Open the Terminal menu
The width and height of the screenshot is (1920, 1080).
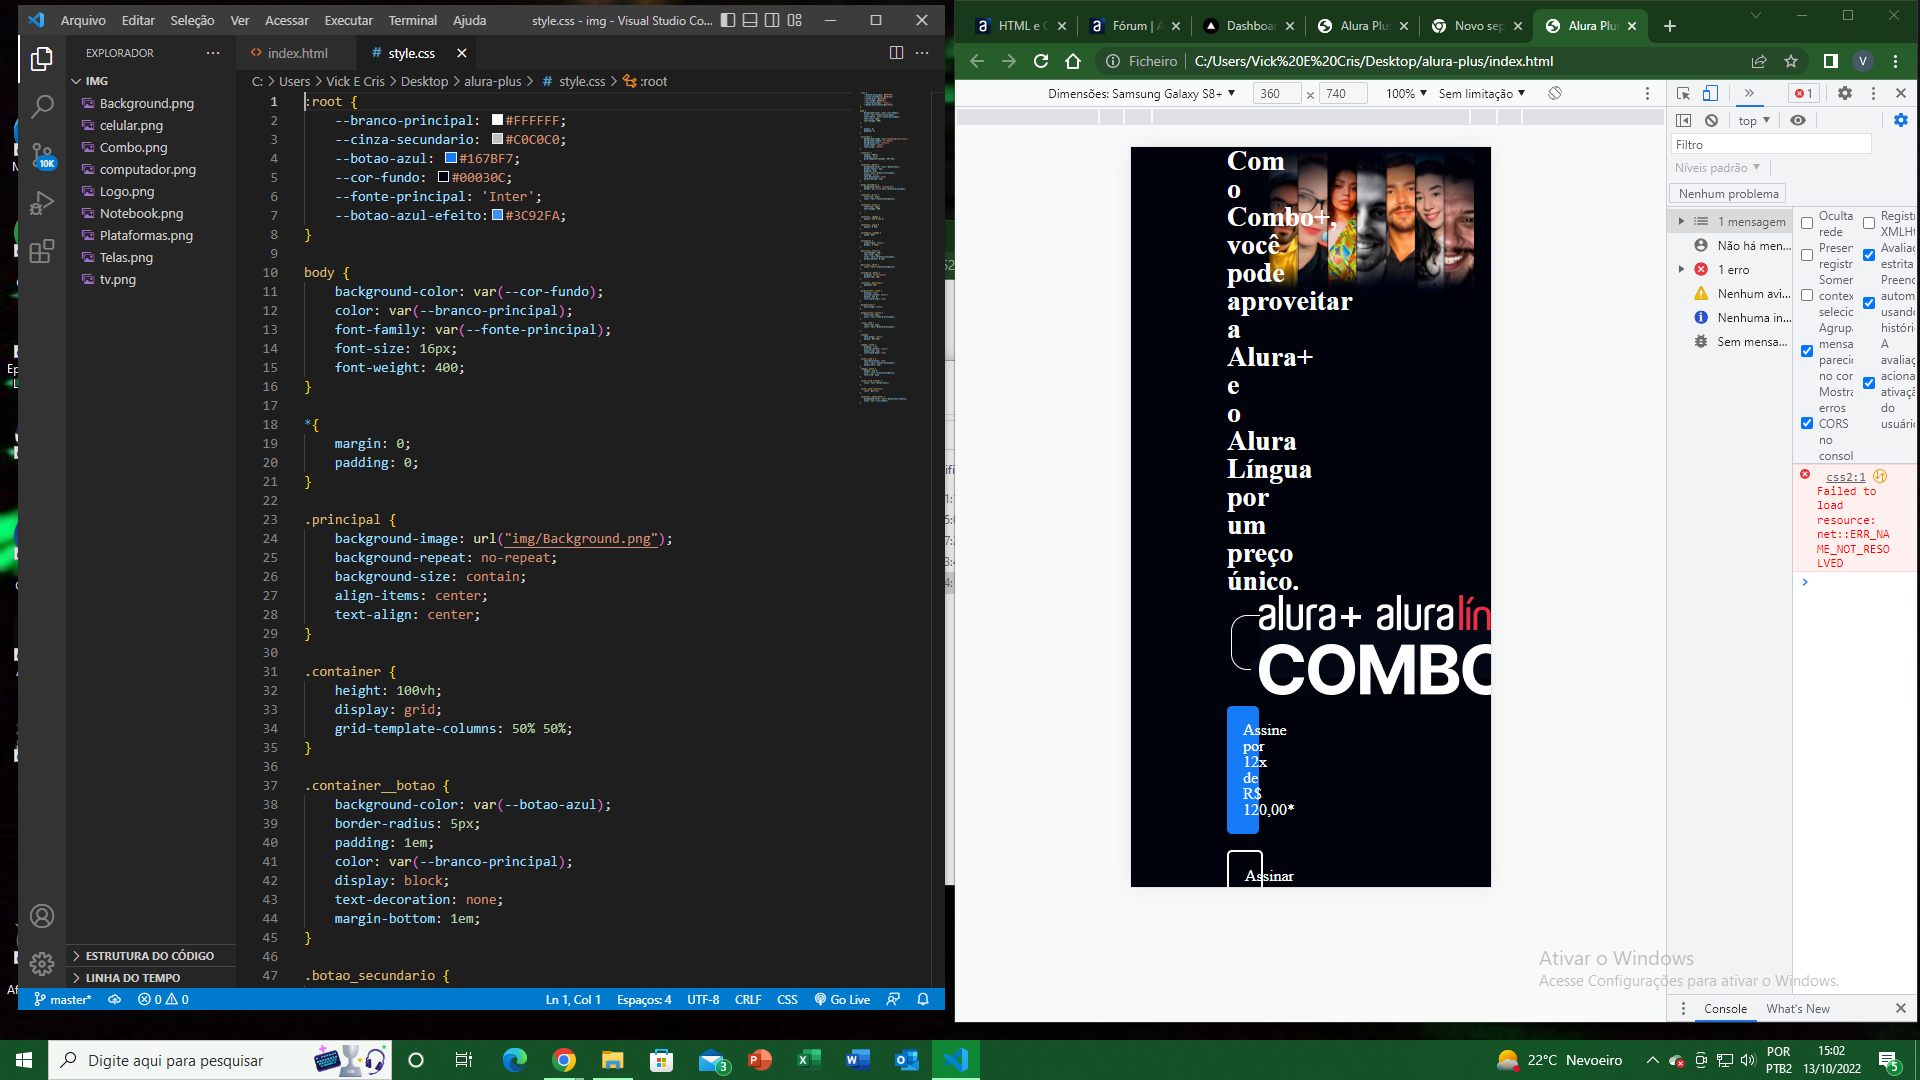pos(412,20)
